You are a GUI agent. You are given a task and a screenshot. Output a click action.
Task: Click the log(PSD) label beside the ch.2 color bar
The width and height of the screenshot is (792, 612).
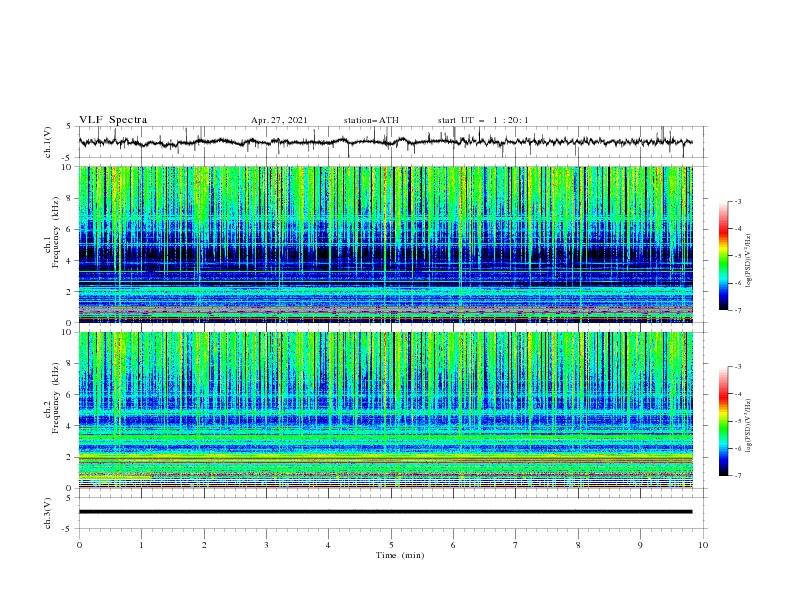click(x=748, y=426)
